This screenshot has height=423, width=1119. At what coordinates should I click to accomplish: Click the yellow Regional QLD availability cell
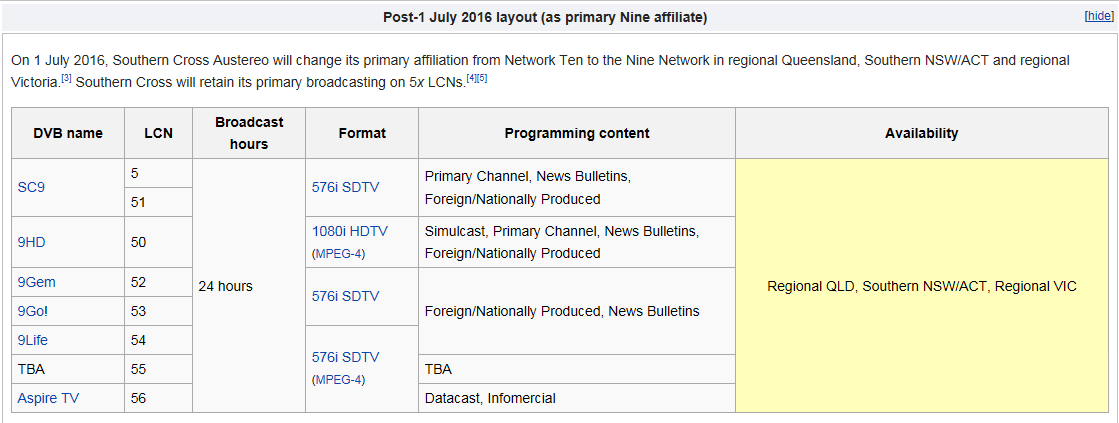tap(921, 286)
